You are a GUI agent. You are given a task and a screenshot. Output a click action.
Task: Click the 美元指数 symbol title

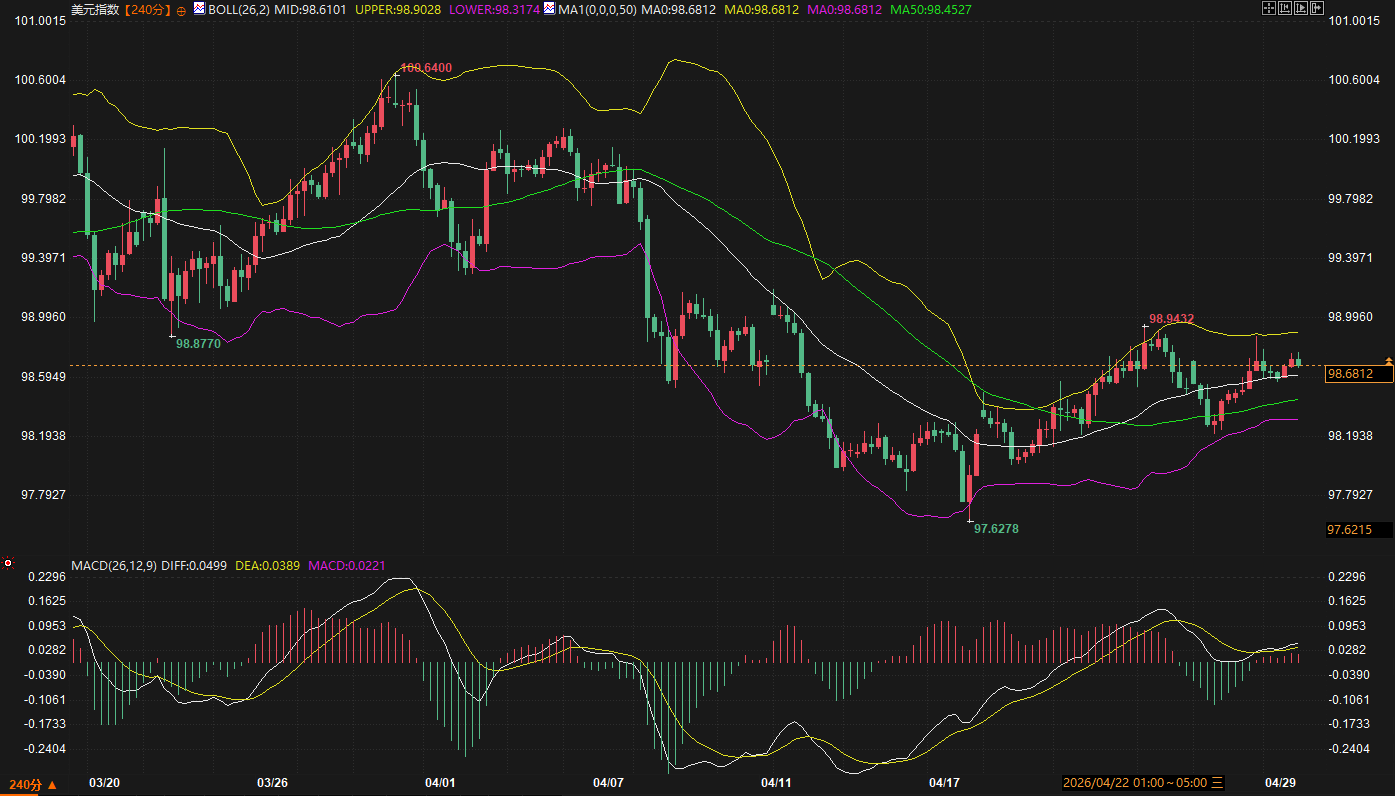pyautogui.click(x=95, y=10)
